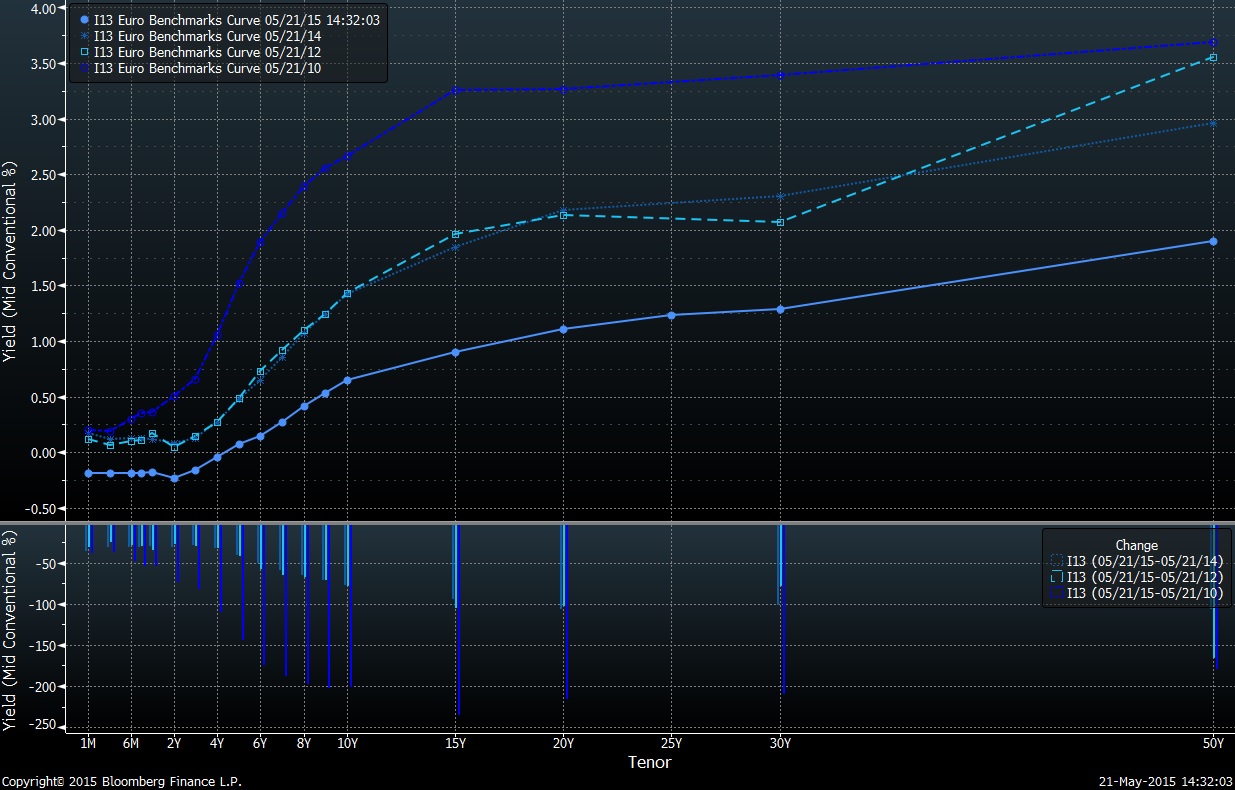Click the 6M tenor label
This screenshot has width=1235, height=790.
131,743
